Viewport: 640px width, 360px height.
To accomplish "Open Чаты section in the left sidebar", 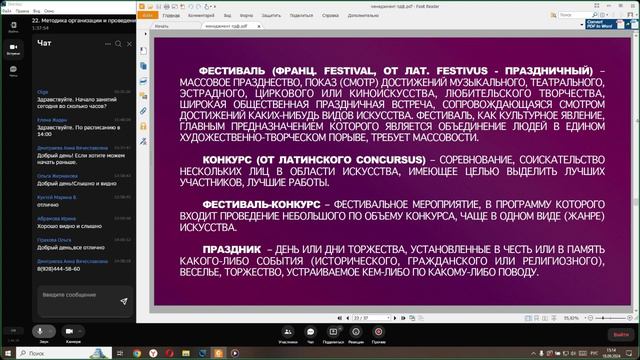I will click(13, 71).
